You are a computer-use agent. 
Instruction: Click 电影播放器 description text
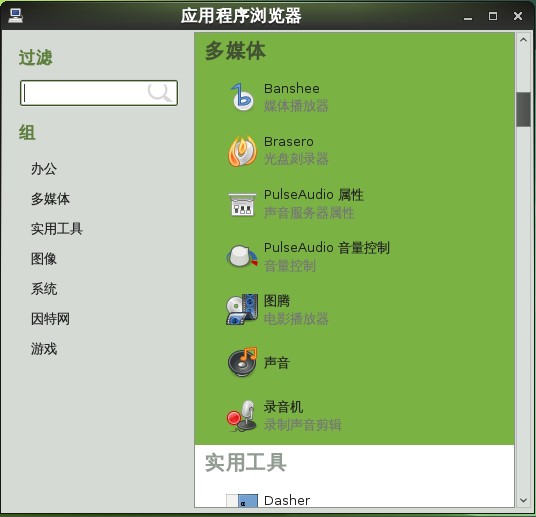coord(296,319)
